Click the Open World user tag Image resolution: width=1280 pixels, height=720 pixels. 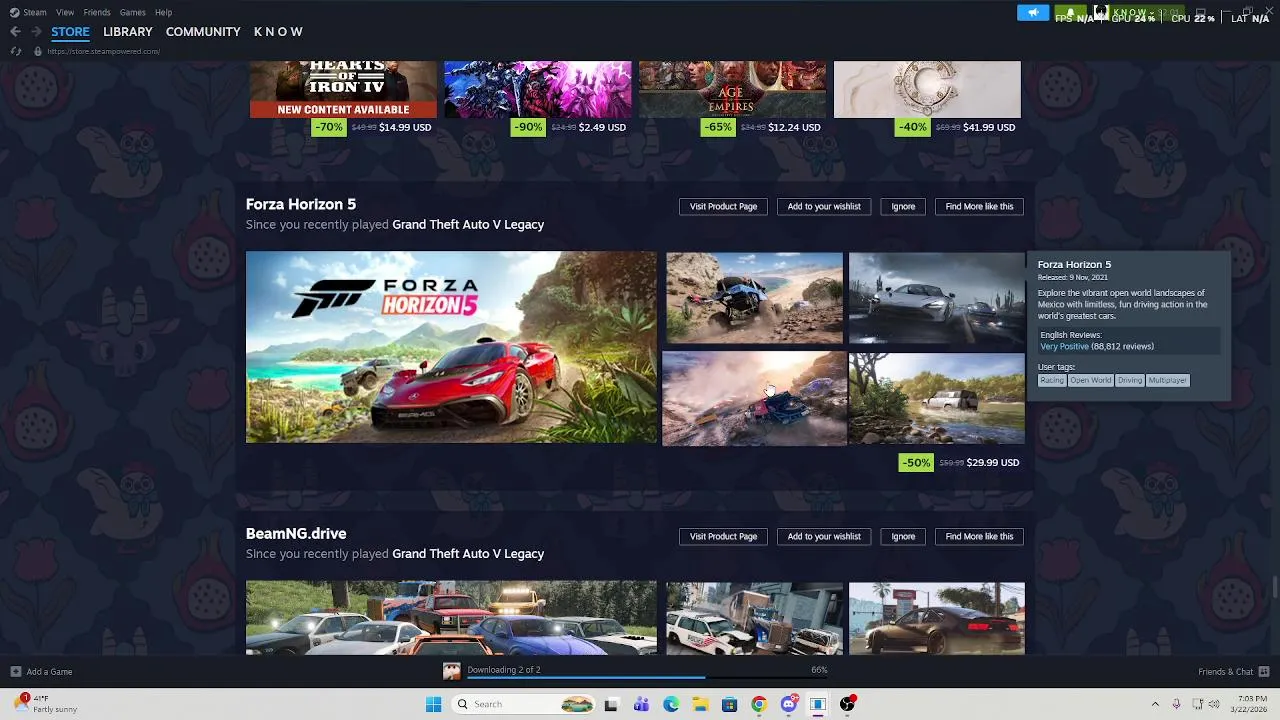(x=1090, y=380)
